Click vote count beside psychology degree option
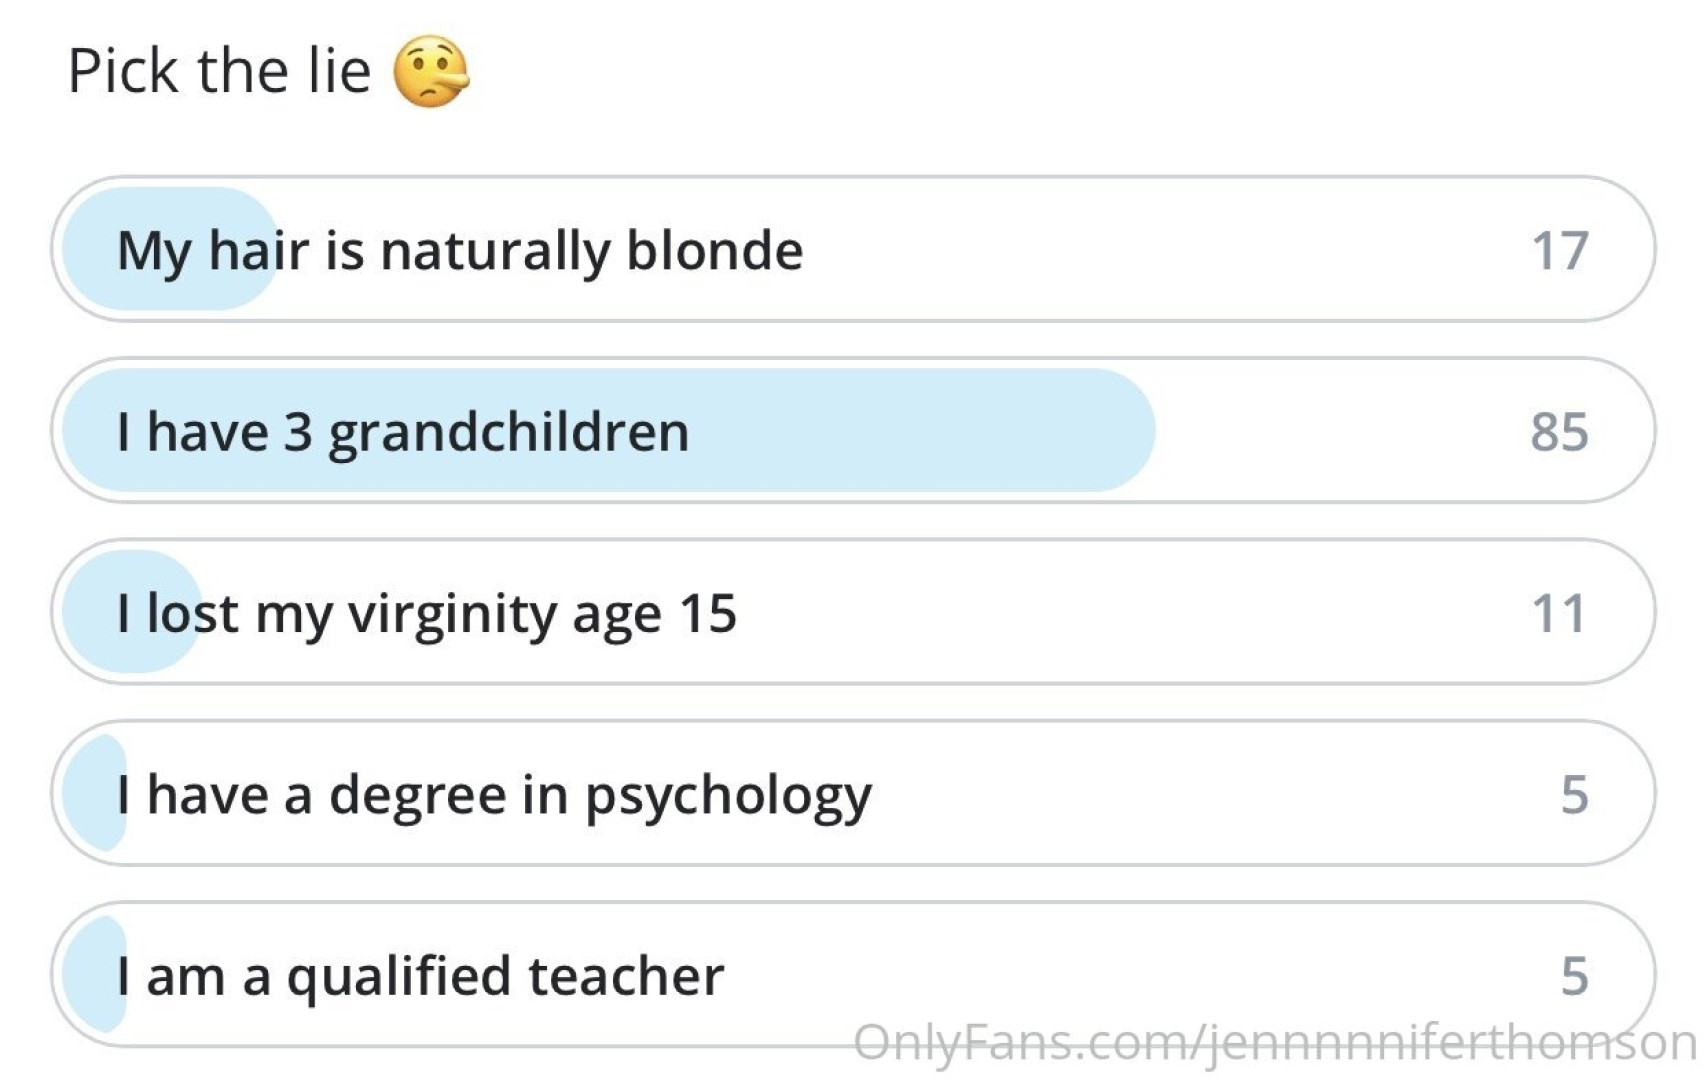The width and height of the screenshot is (1707, 1080). point(1574,795)
